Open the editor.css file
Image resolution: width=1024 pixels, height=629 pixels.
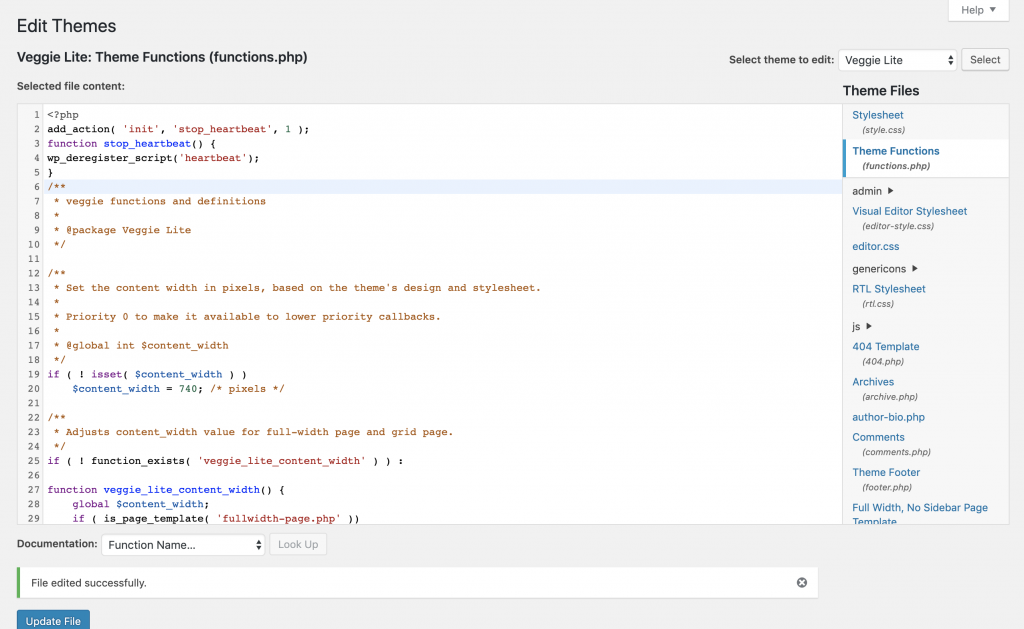pyautogui.click(x=875, y=246)
